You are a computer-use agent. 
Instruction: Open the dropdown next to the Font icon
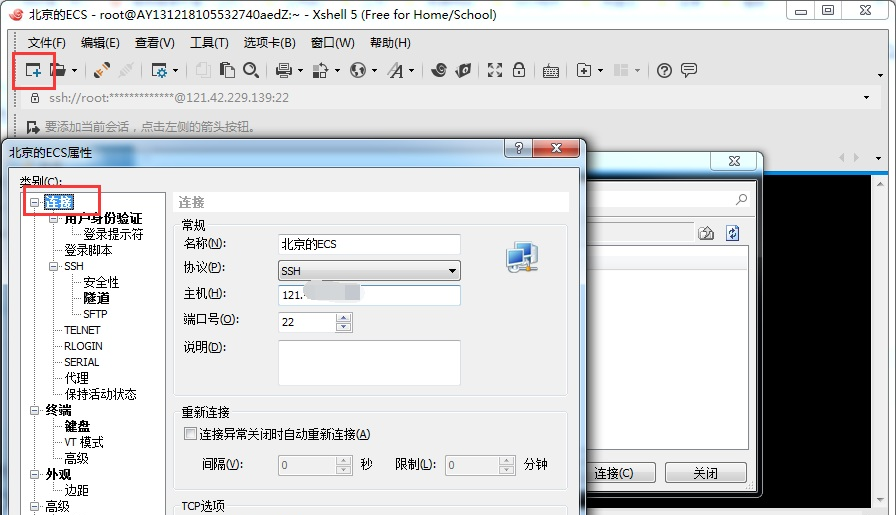coord(411,71)
